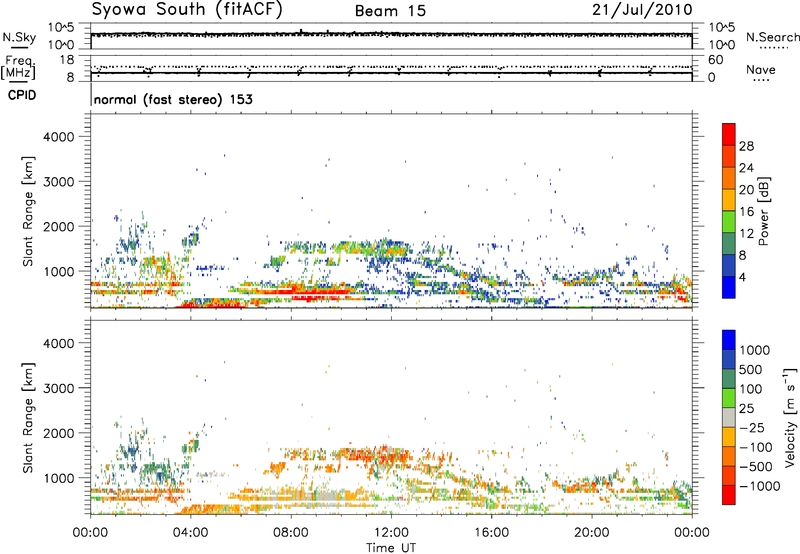Click the '04:00' time axis label
800x554 pixels.
point(191,533)
